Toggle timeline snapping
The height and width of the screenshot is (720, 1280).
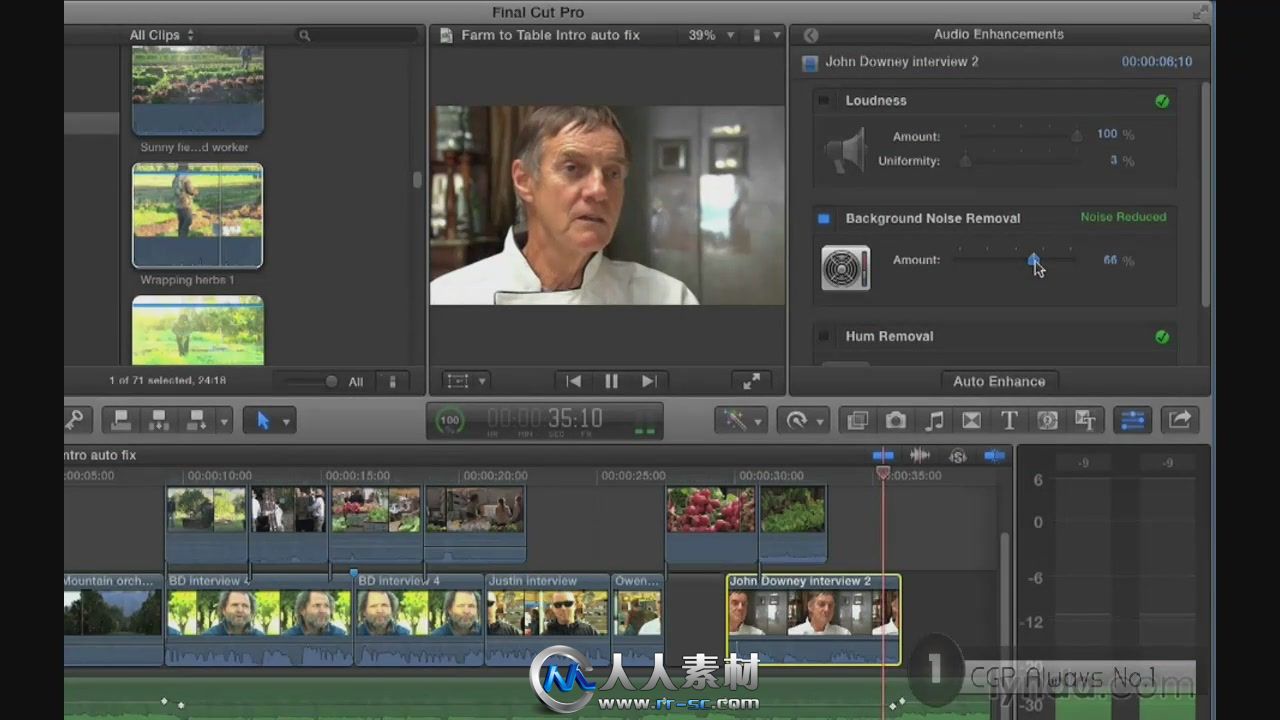click(994, 455)
